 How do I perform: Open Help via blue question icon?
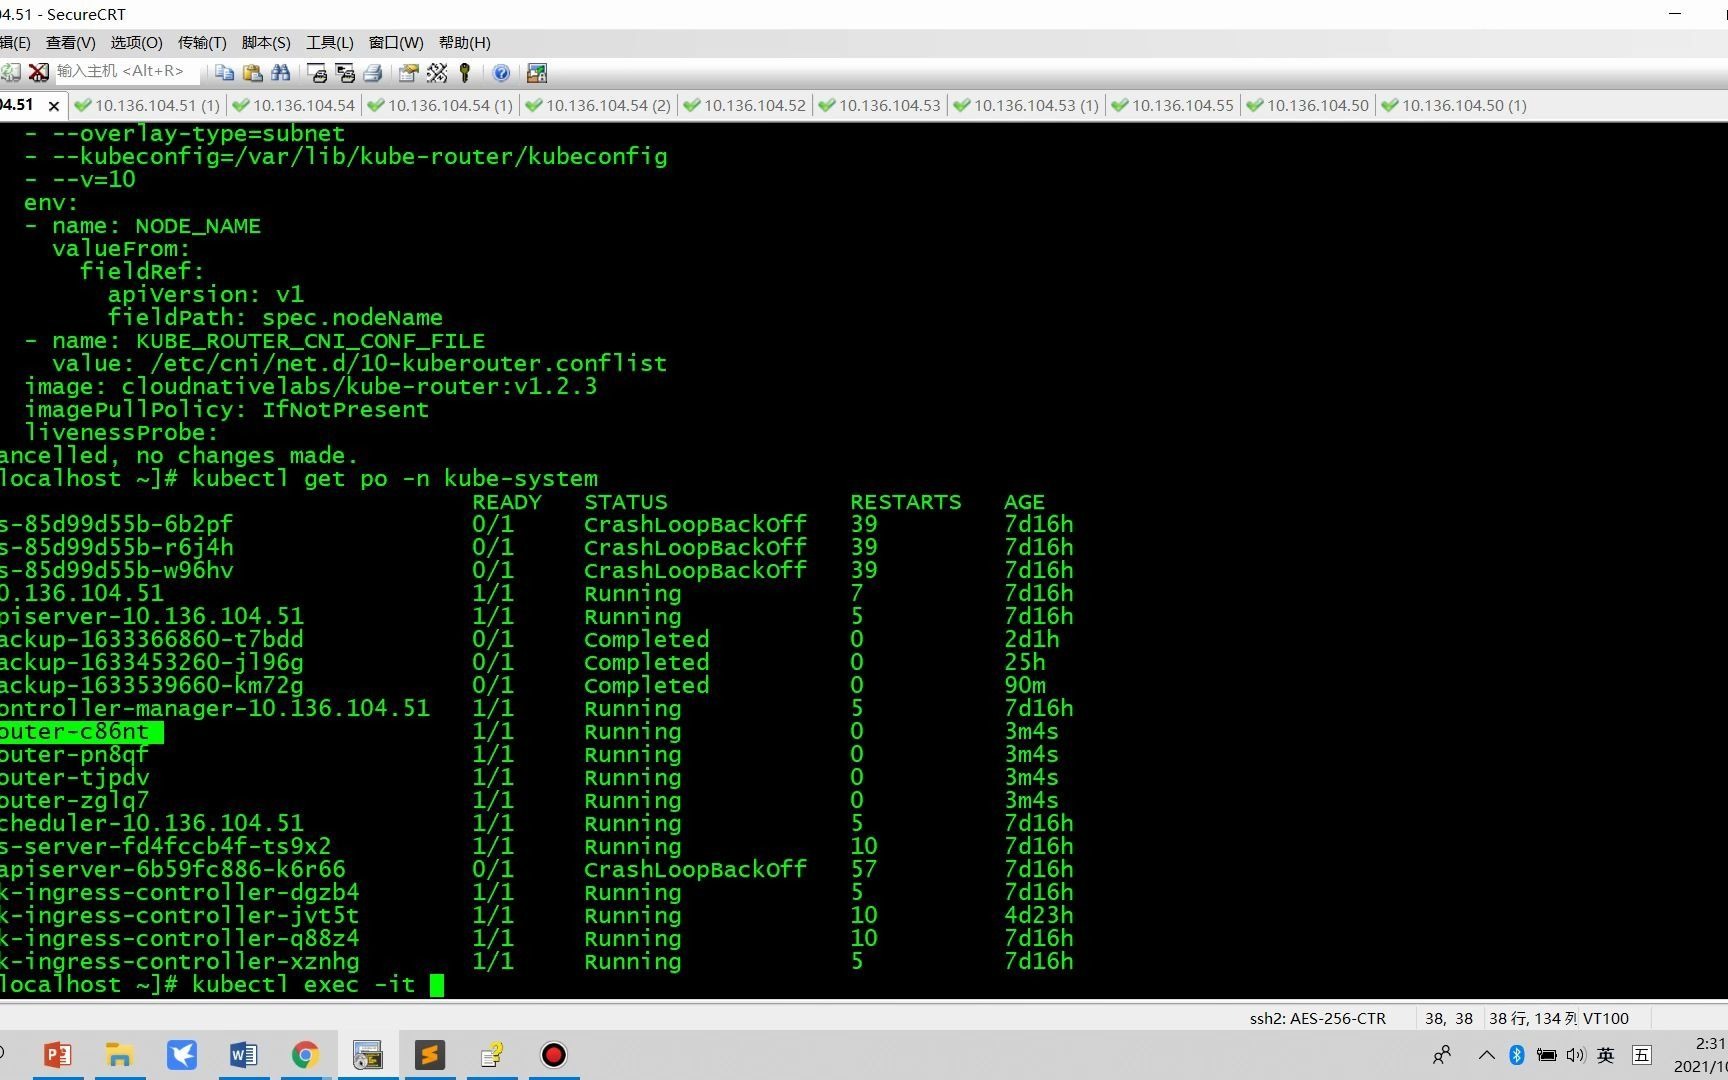tap(501, 72)
